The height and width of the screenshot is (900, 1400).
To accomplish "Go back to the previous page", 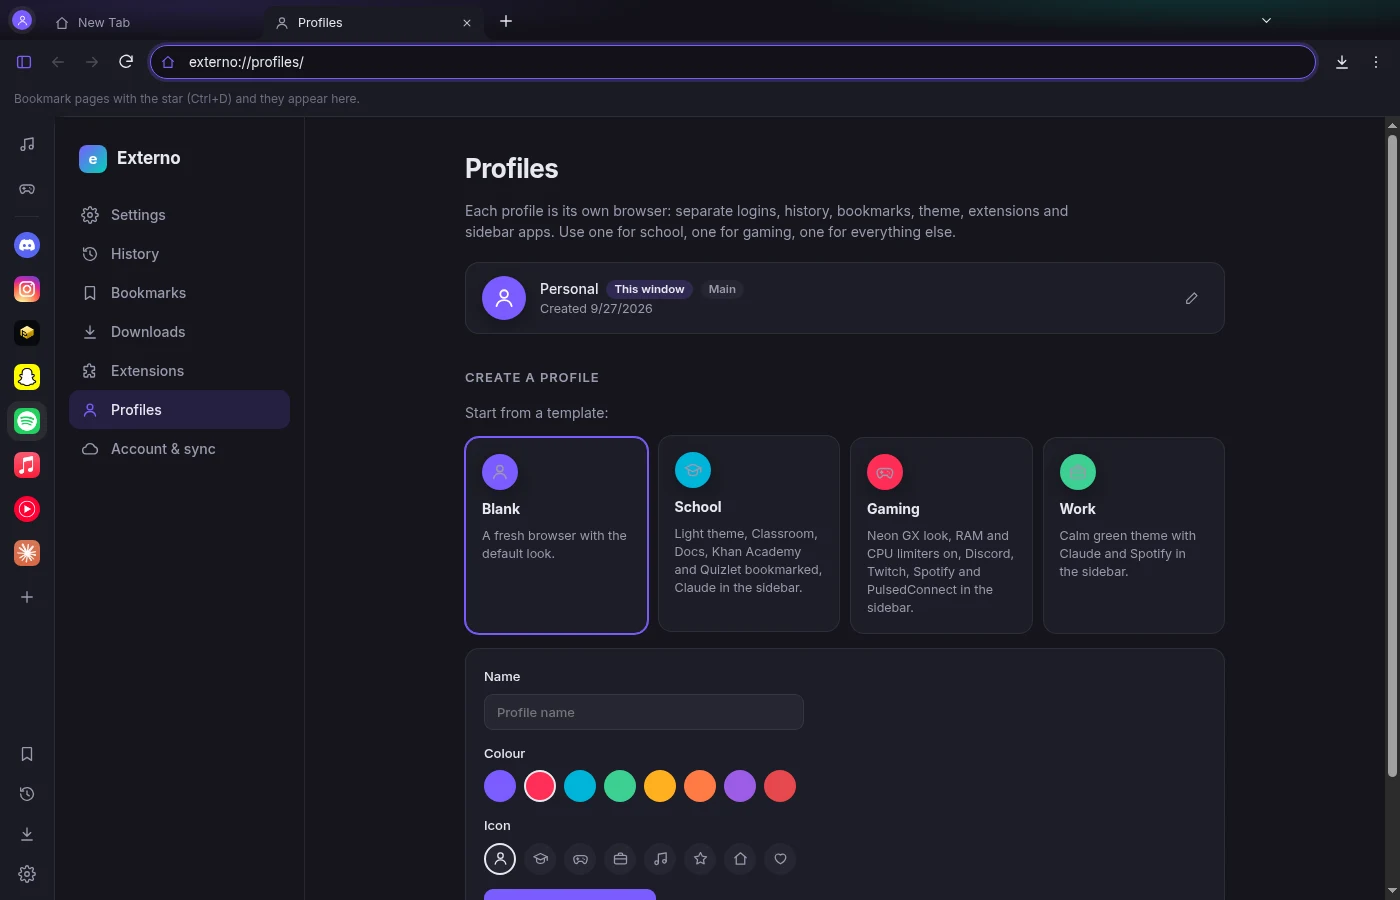I will point(58,62).
